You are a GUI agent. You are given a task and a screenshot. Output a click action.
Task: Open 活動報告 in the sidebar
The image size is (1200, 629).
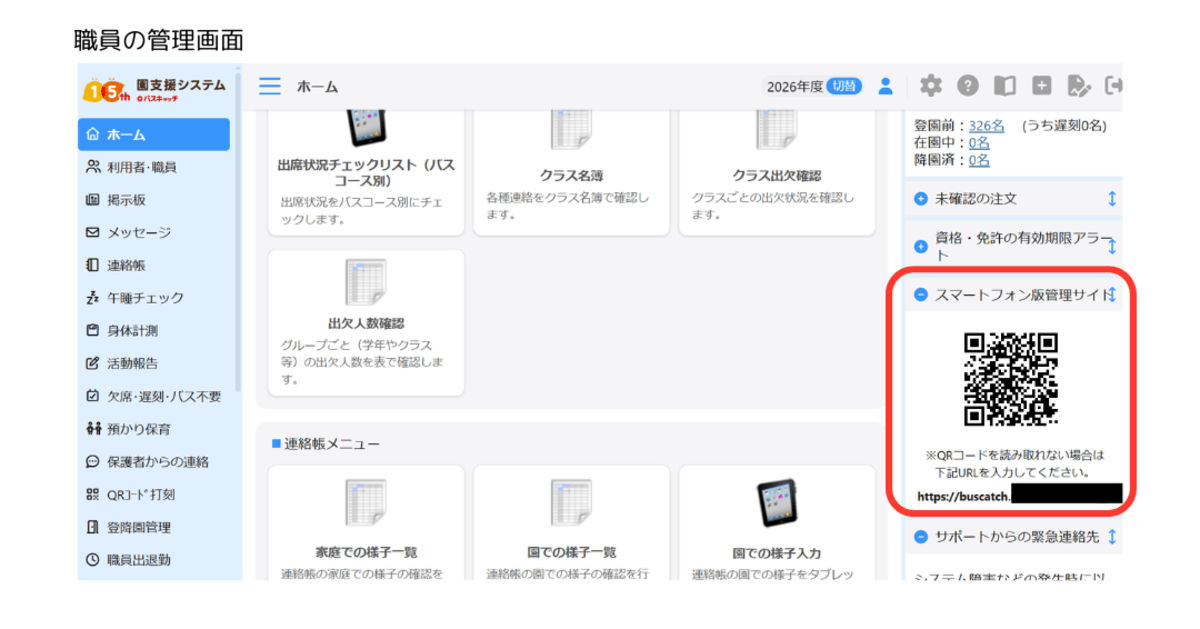pos(154,363)
